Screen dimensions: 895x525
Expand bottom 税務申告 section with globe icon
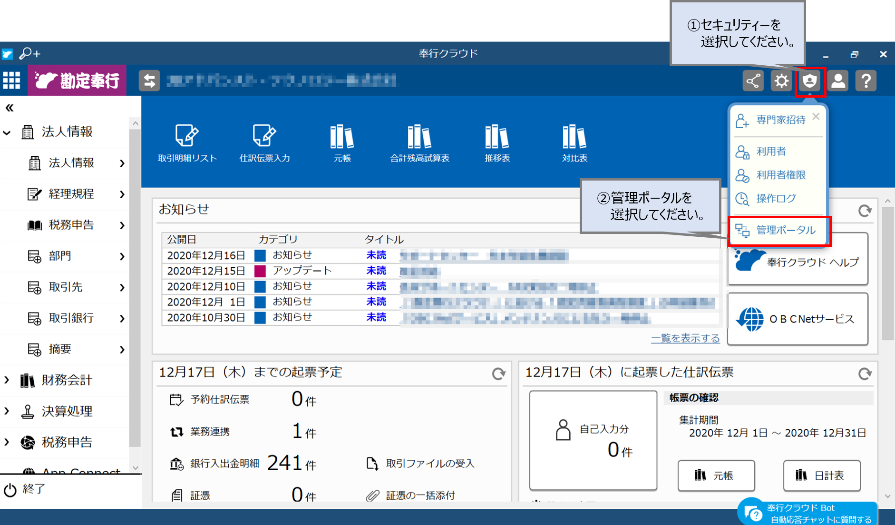pyautogui.click(x=7, y=442)
